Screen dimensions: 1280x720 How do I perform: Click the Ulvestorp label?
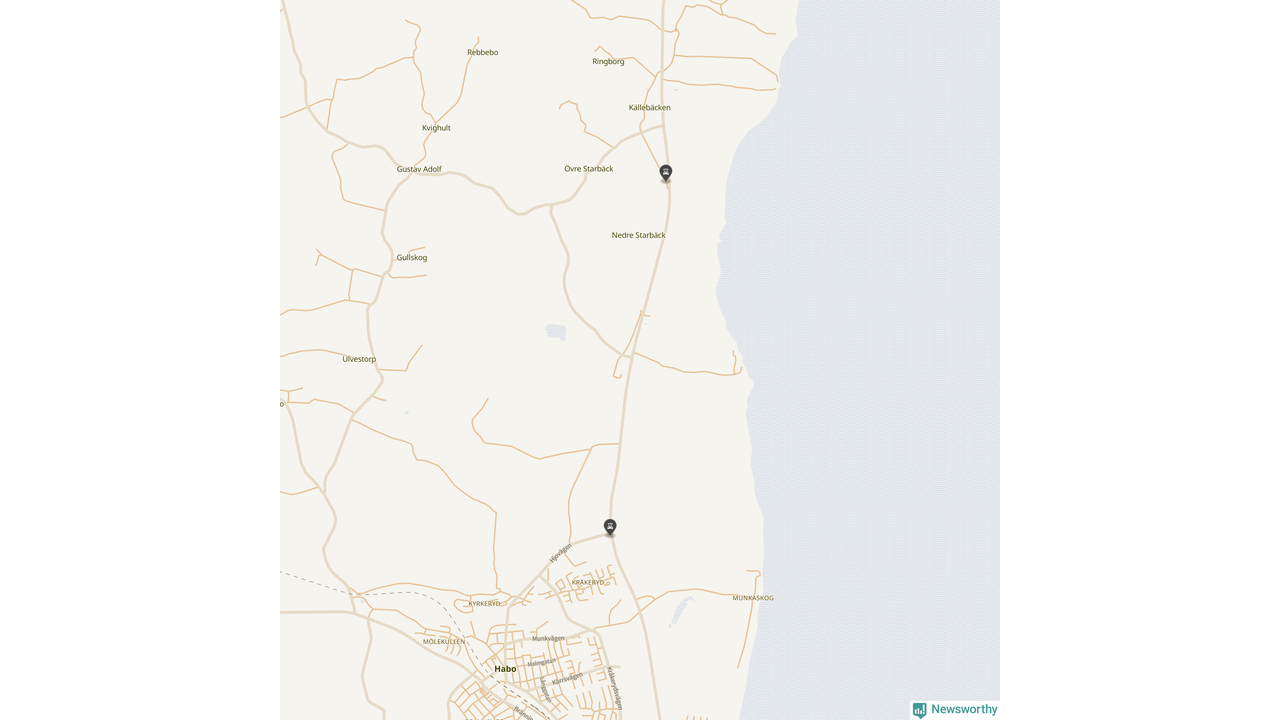point(359,359)
